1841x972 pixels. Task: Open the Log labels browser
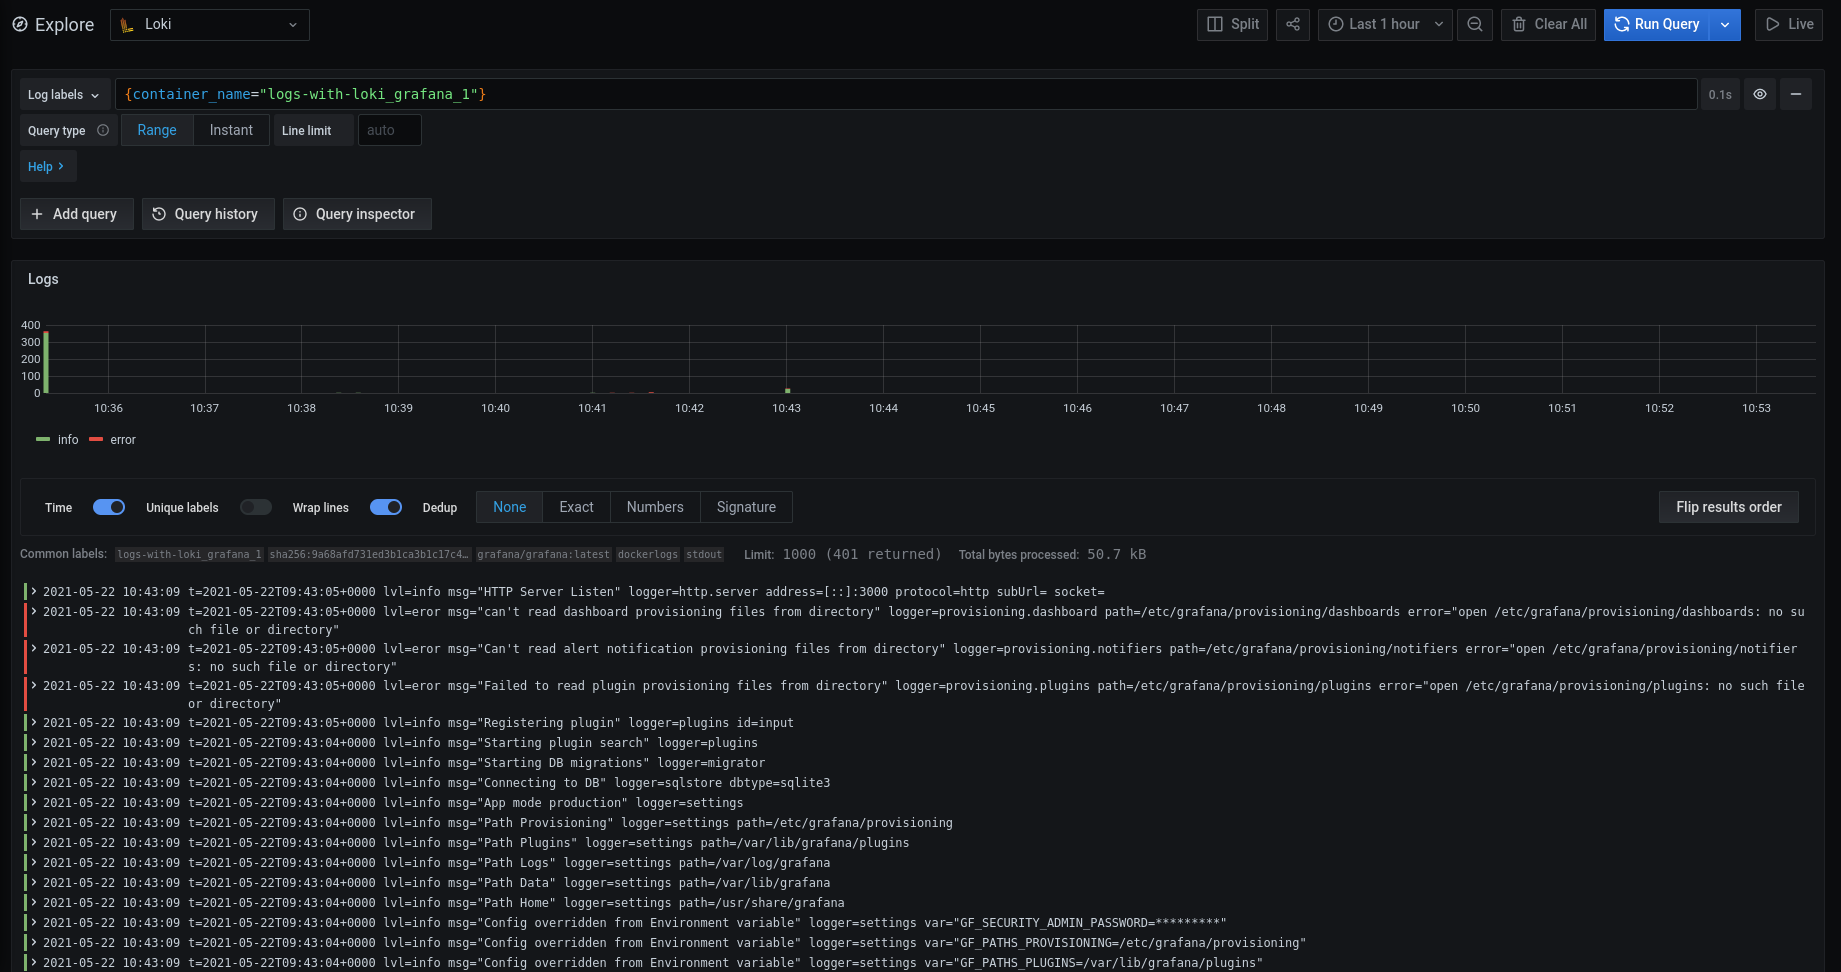65,95
